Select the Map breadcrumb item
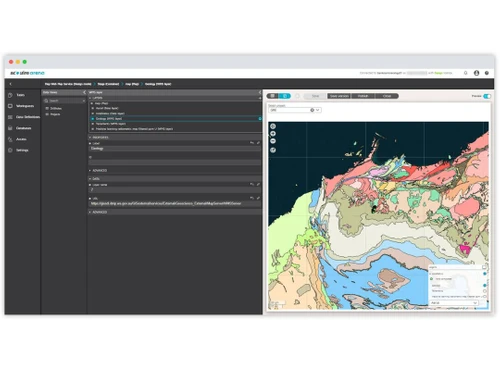The width and height of the screenshot is (500, 375). tap(132, 84)
